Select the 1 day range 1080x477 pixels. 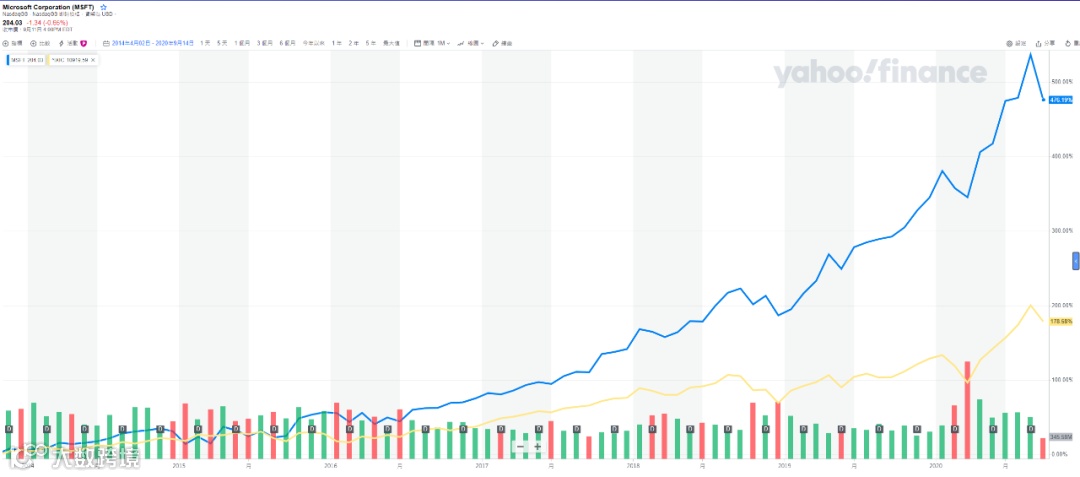pos(205,43)
